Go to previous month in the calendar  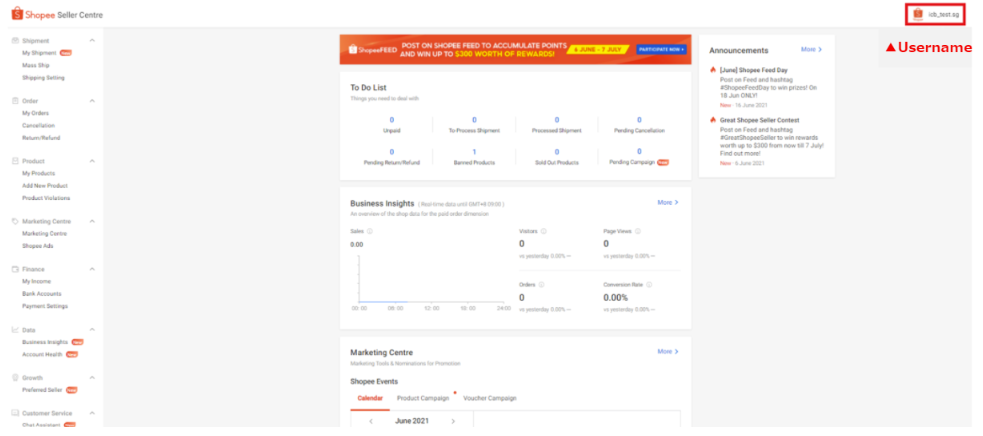[x=371, y=422]
